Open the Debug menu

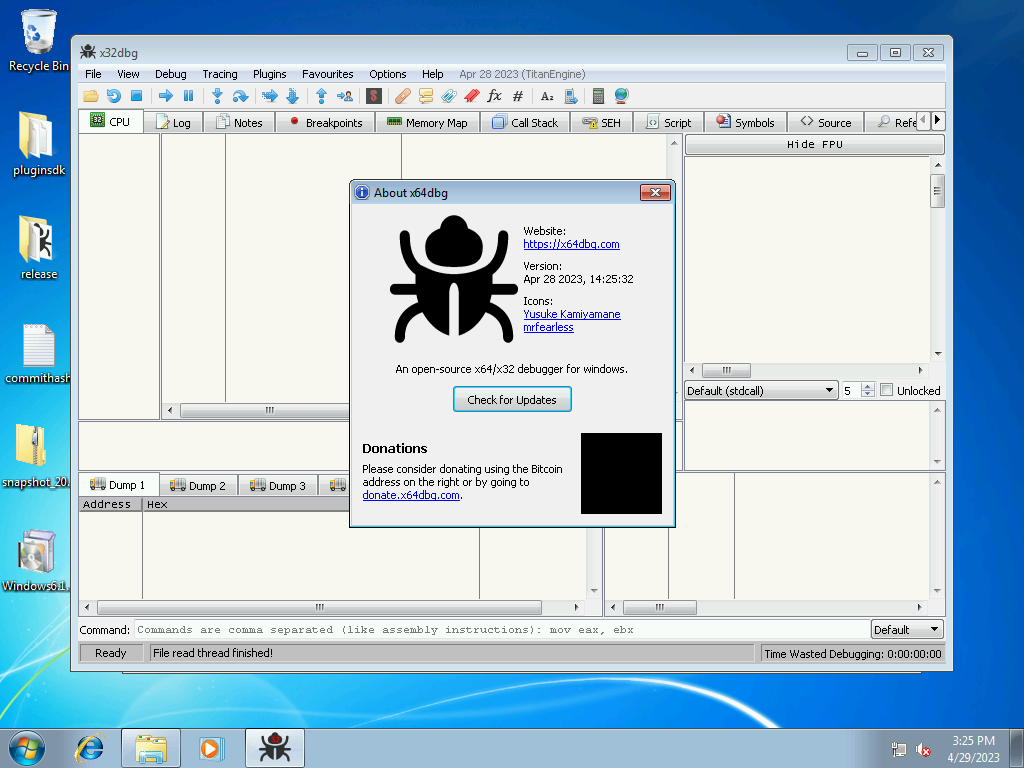click(x=170, y=74)
